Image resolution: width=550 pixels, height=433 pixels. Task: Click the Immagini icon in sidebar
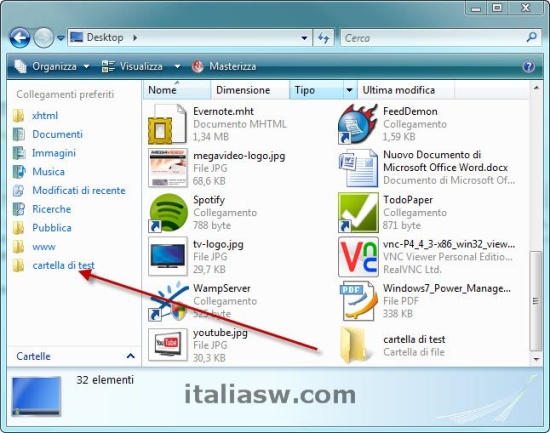click(19, 153)
